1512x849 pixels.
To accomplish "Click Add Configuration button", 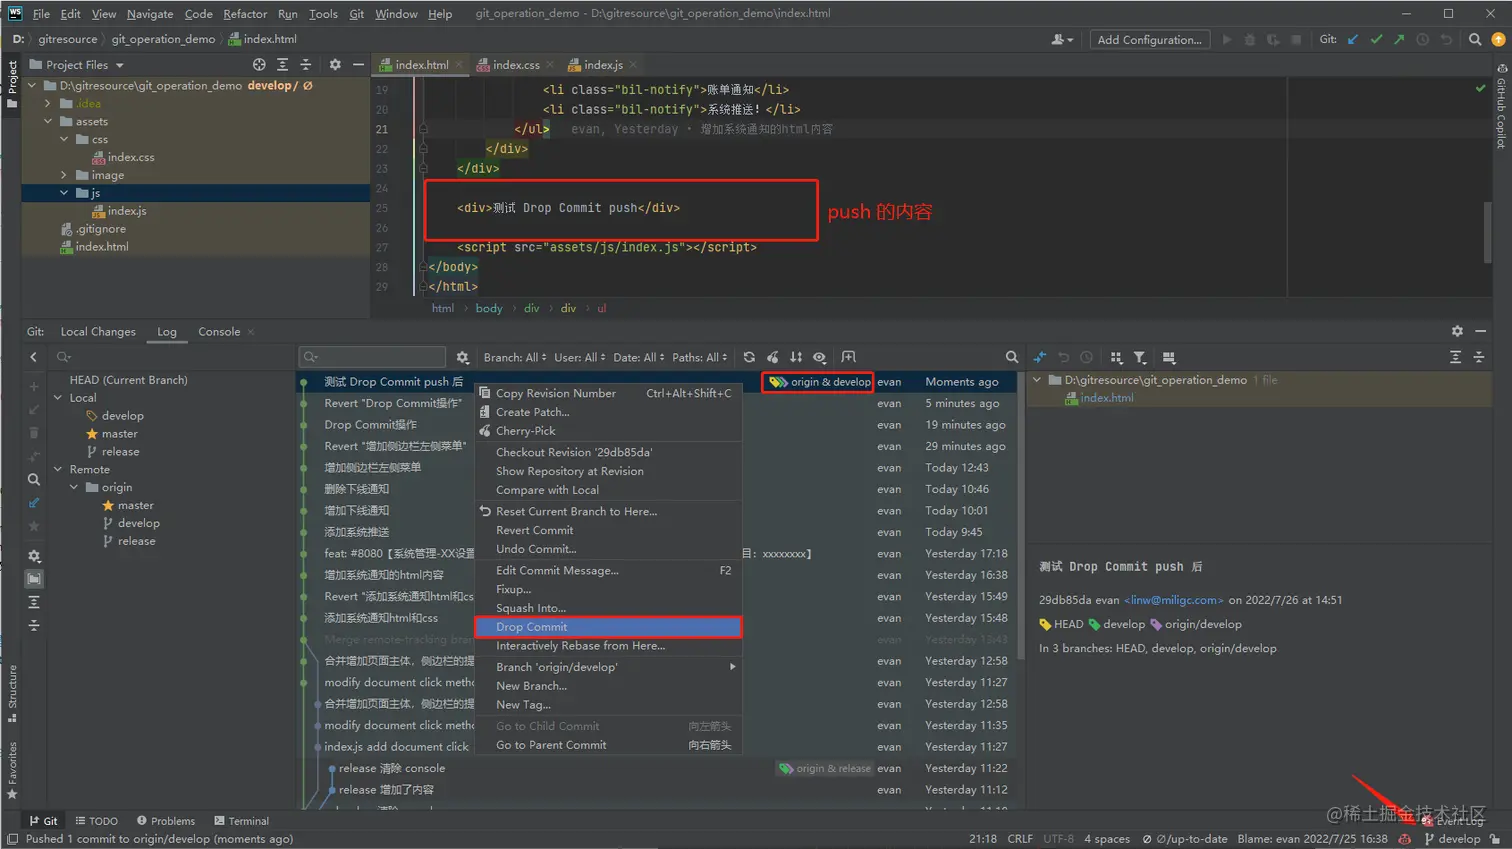I will [1149, 40].
